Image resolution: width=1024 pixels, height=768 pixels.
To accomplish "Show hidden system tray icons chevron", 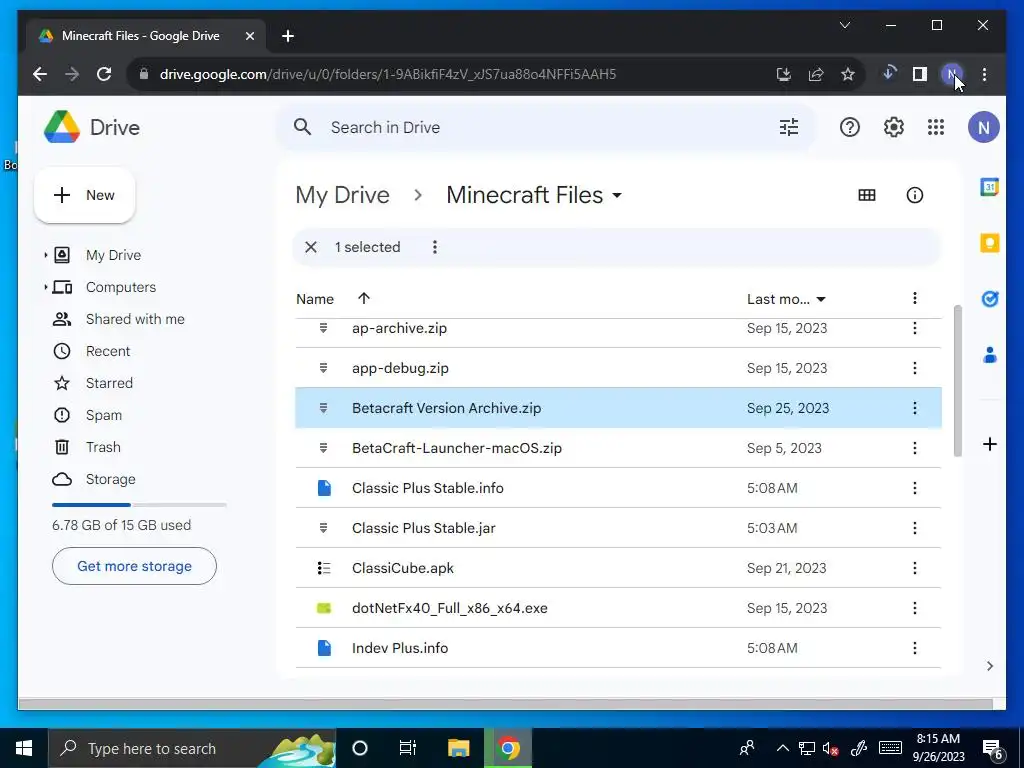I will (x=782, y=748).
